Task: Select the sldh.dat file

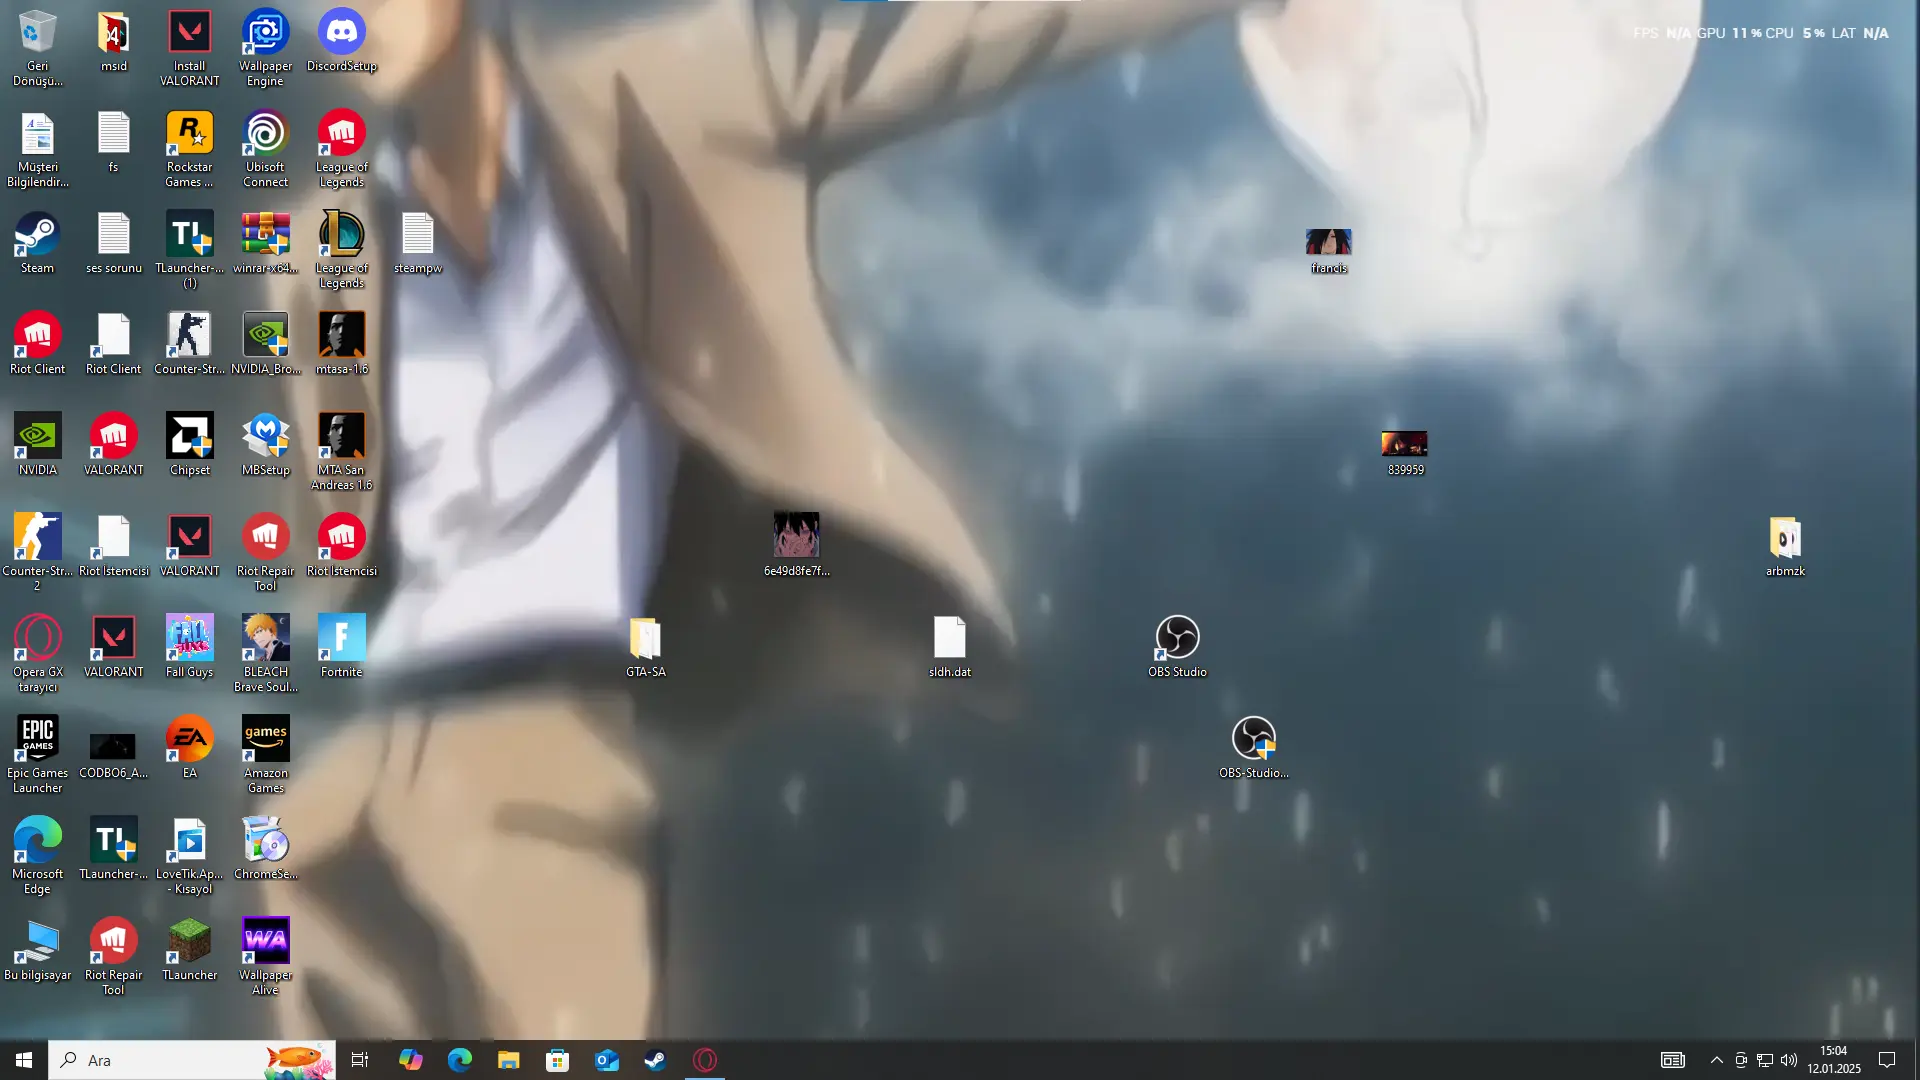Action: pyautogui.click(x=949, y=647)
